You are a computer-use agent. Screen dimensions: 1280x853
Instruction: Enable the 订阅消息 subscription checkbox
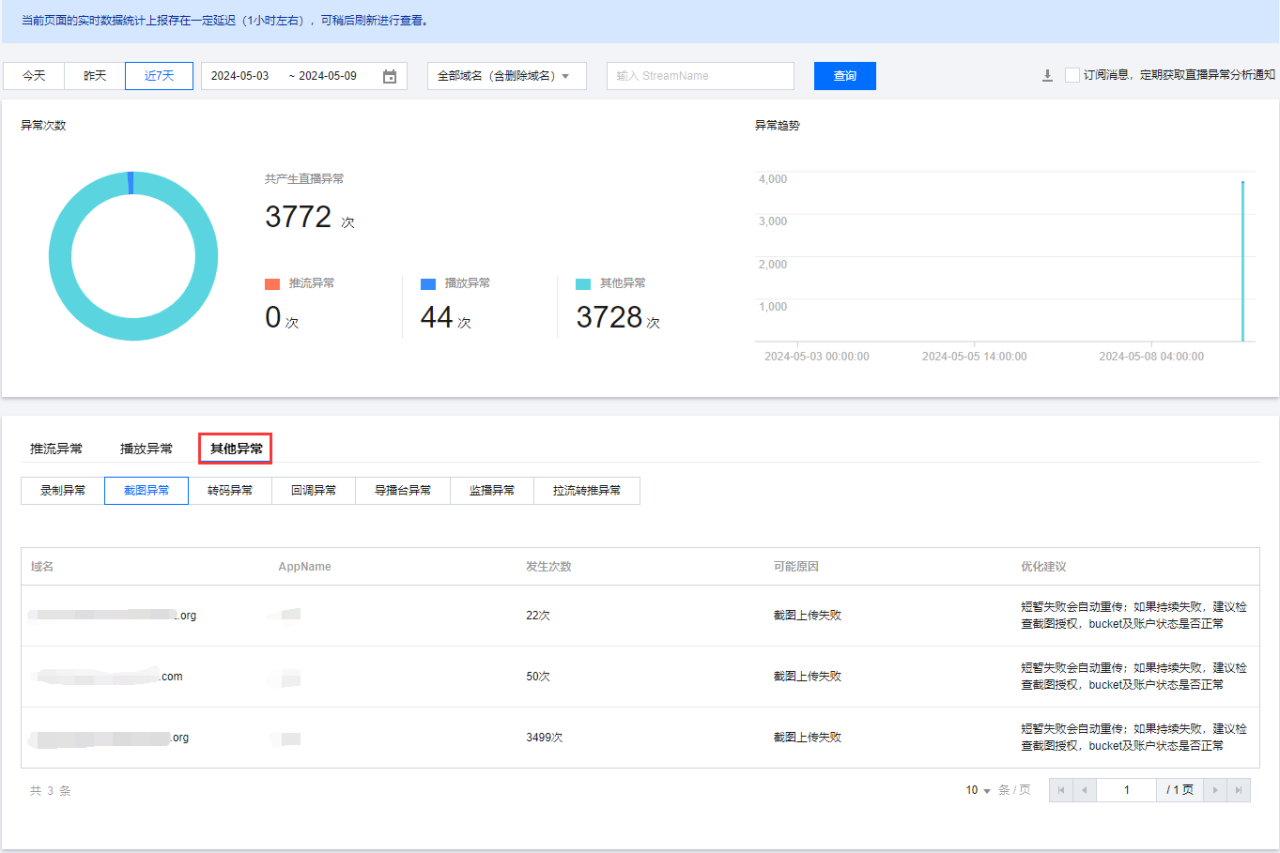point(1072,75)
